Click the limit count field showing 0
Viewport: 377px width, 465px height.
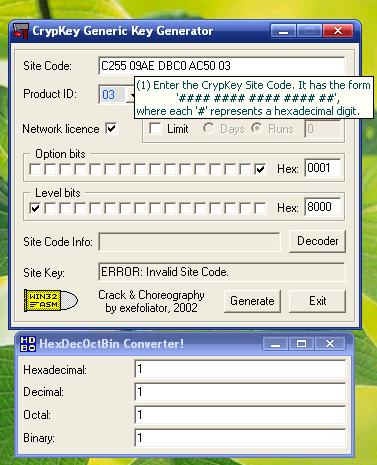pos(323,129)
